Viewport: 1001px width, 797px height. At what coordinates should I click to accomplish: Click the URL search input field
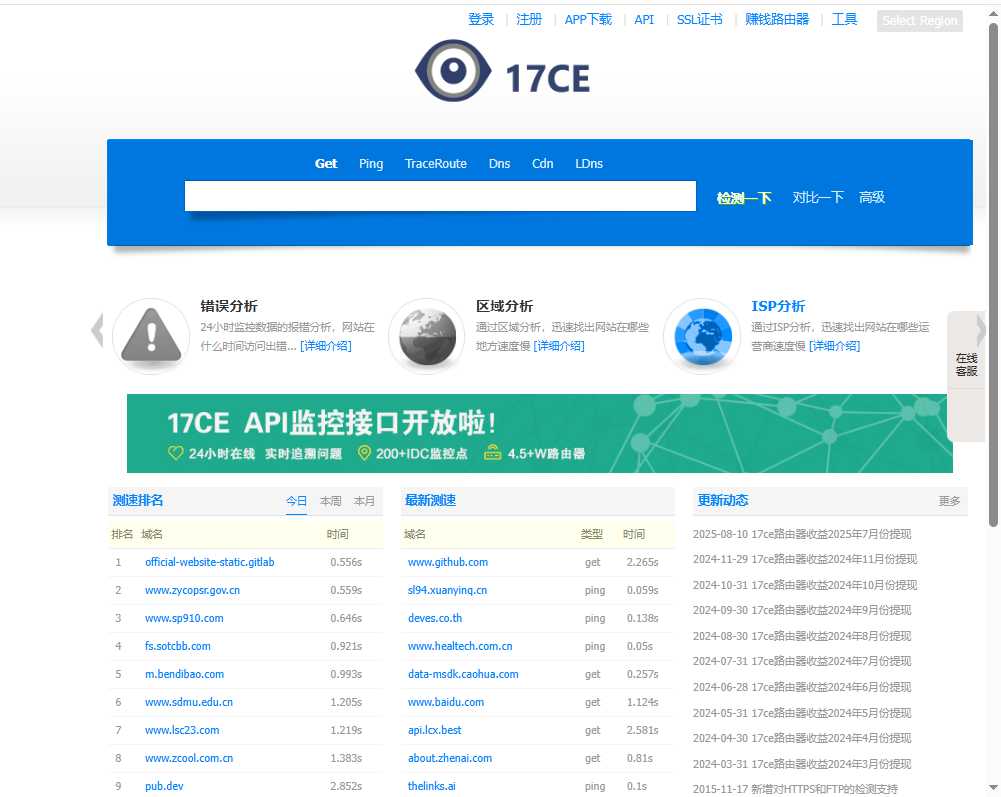[x=440, y=196]
